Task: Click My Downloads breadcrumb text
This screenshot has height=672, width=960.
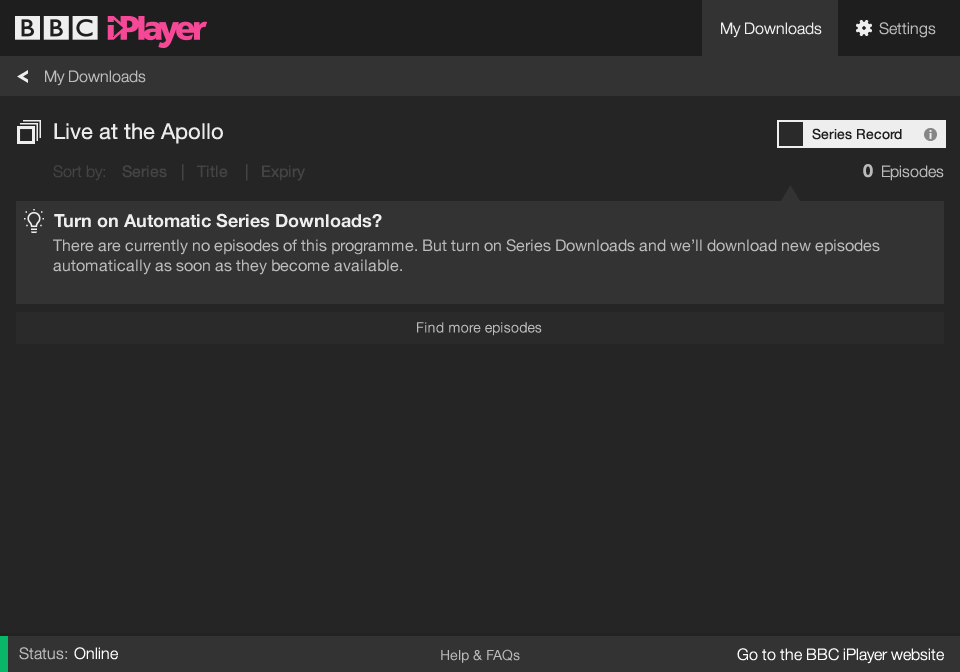Action: 95,77
